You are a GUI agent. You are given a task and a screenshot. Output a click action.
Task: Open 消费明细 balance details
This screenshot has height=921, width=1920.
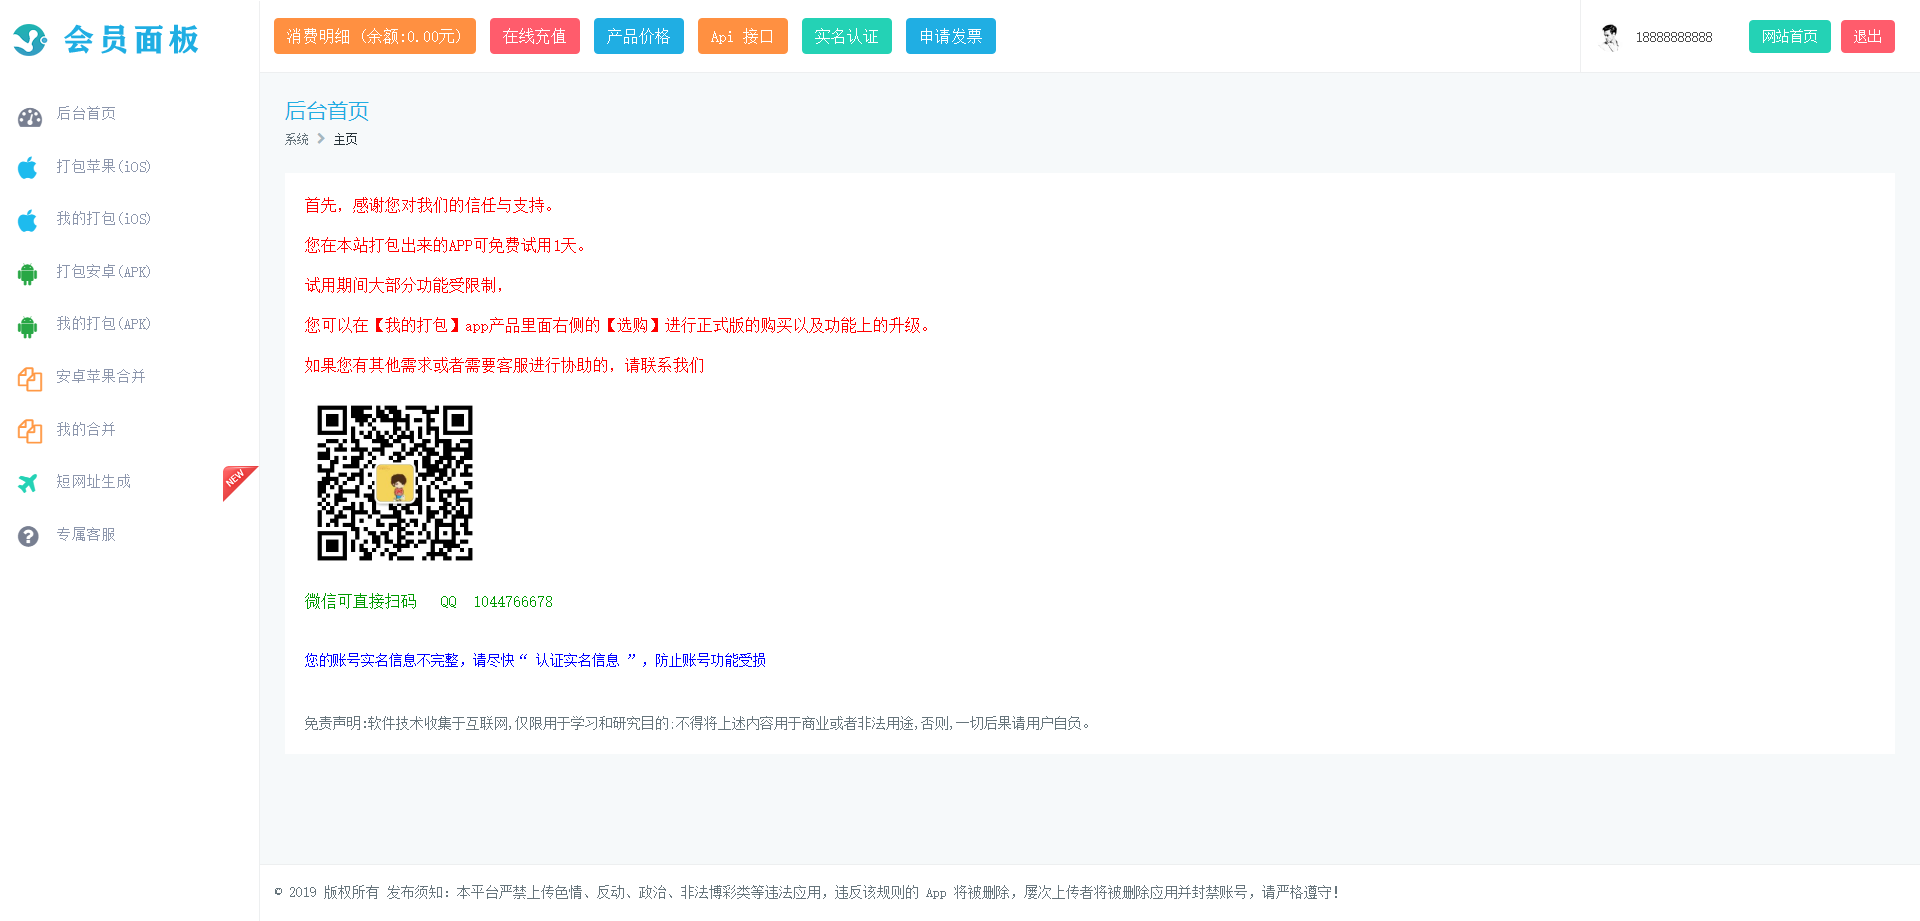click(x=374, y=35)
